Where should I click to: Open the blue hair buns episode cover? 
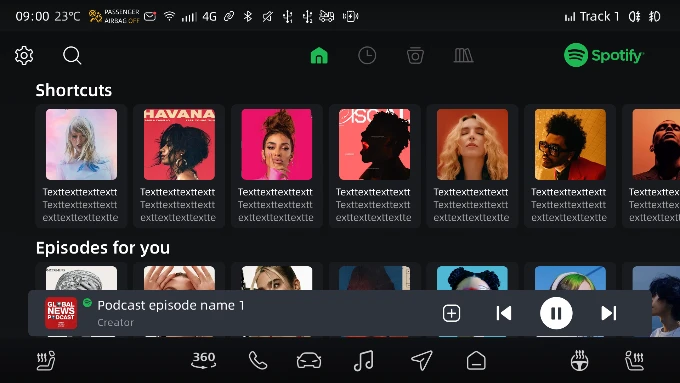click(x=472, y=278)
